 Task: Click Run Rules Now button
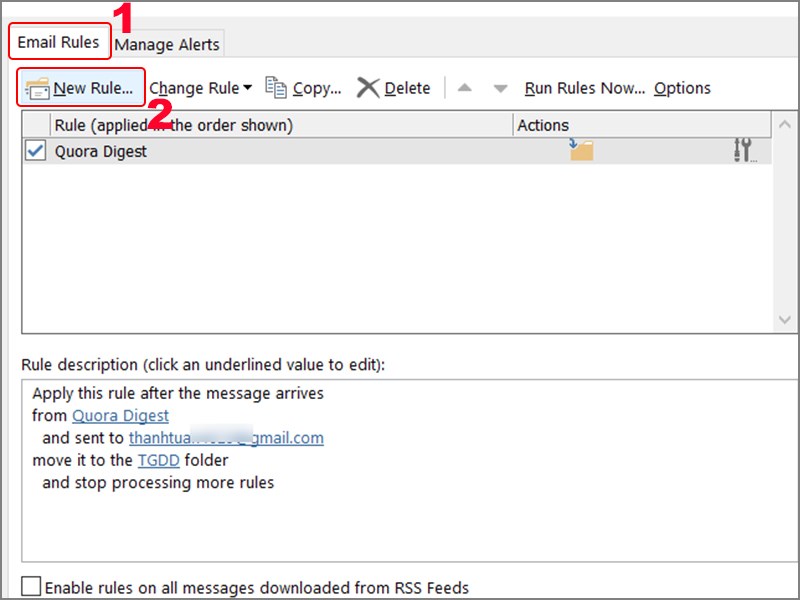(584, 88)
